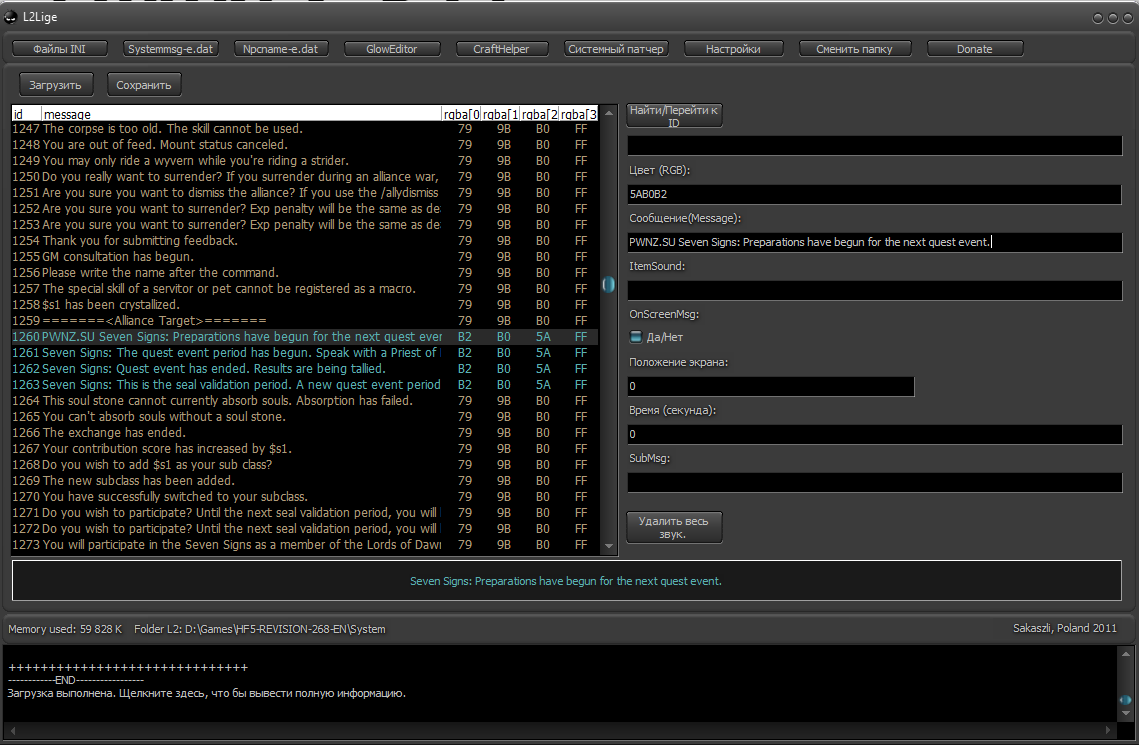Click log panel scroll up arrow
This screenshot has width=1139, height=745.
coord(1125,655)
